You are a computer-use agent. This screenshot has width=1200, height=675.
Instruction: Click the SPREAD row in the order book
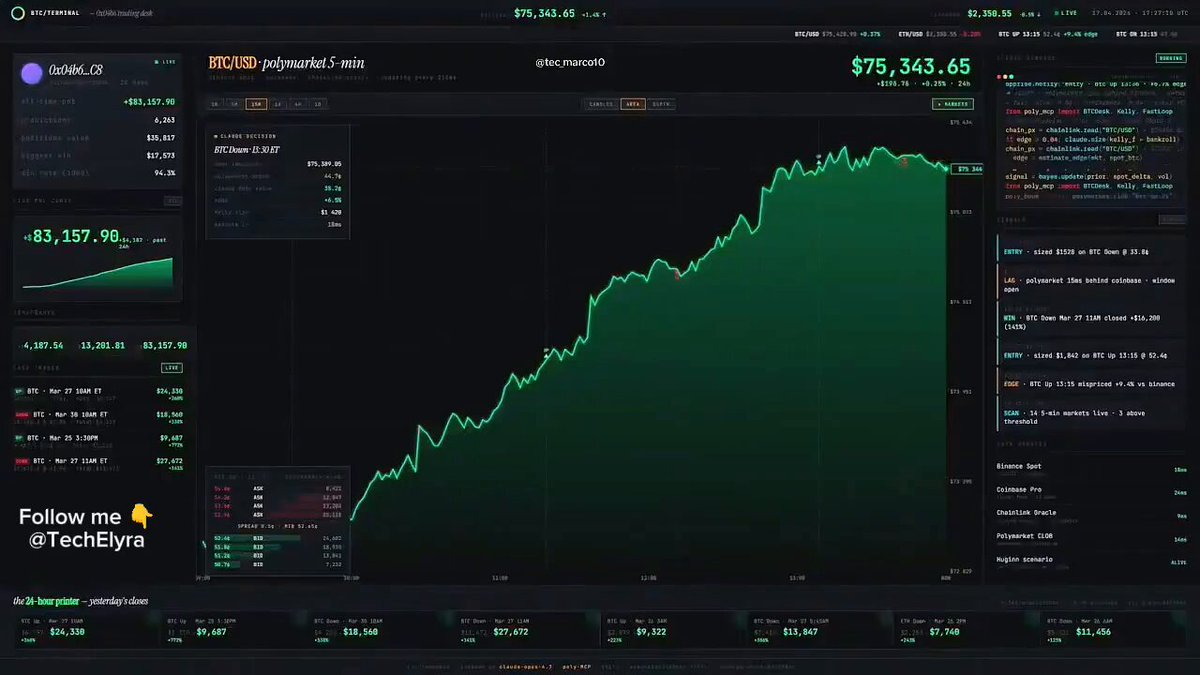(277, 526)
